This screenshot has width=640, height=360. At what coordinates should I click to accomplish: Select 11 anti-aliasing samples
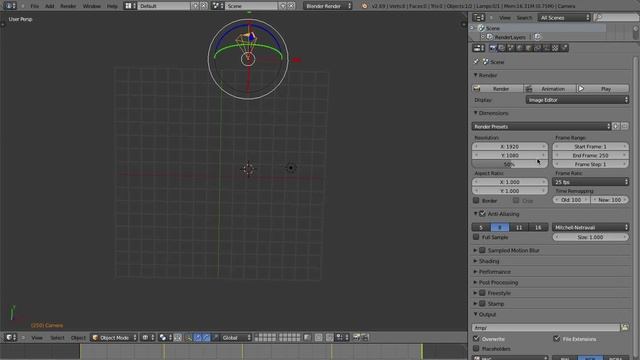pyautogui.click(x=519, y=227)
